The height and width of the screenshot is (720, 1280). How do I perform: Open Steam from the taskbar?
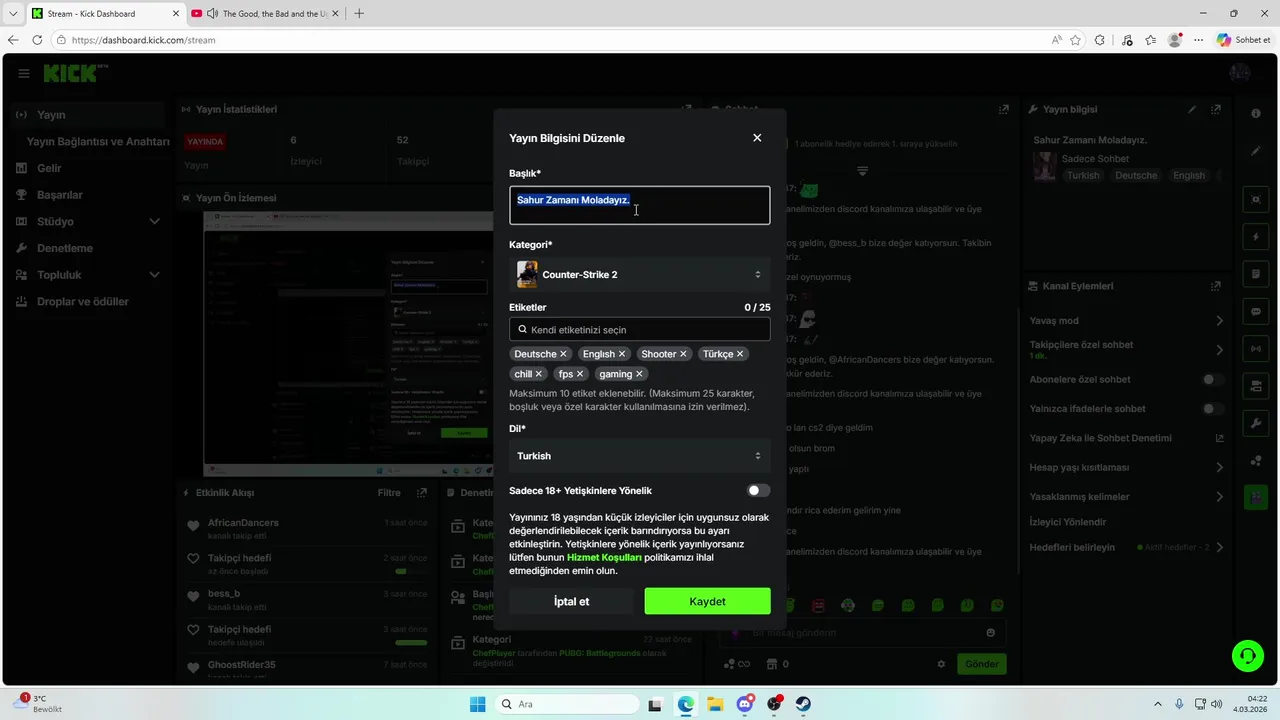tap(803, 704)
